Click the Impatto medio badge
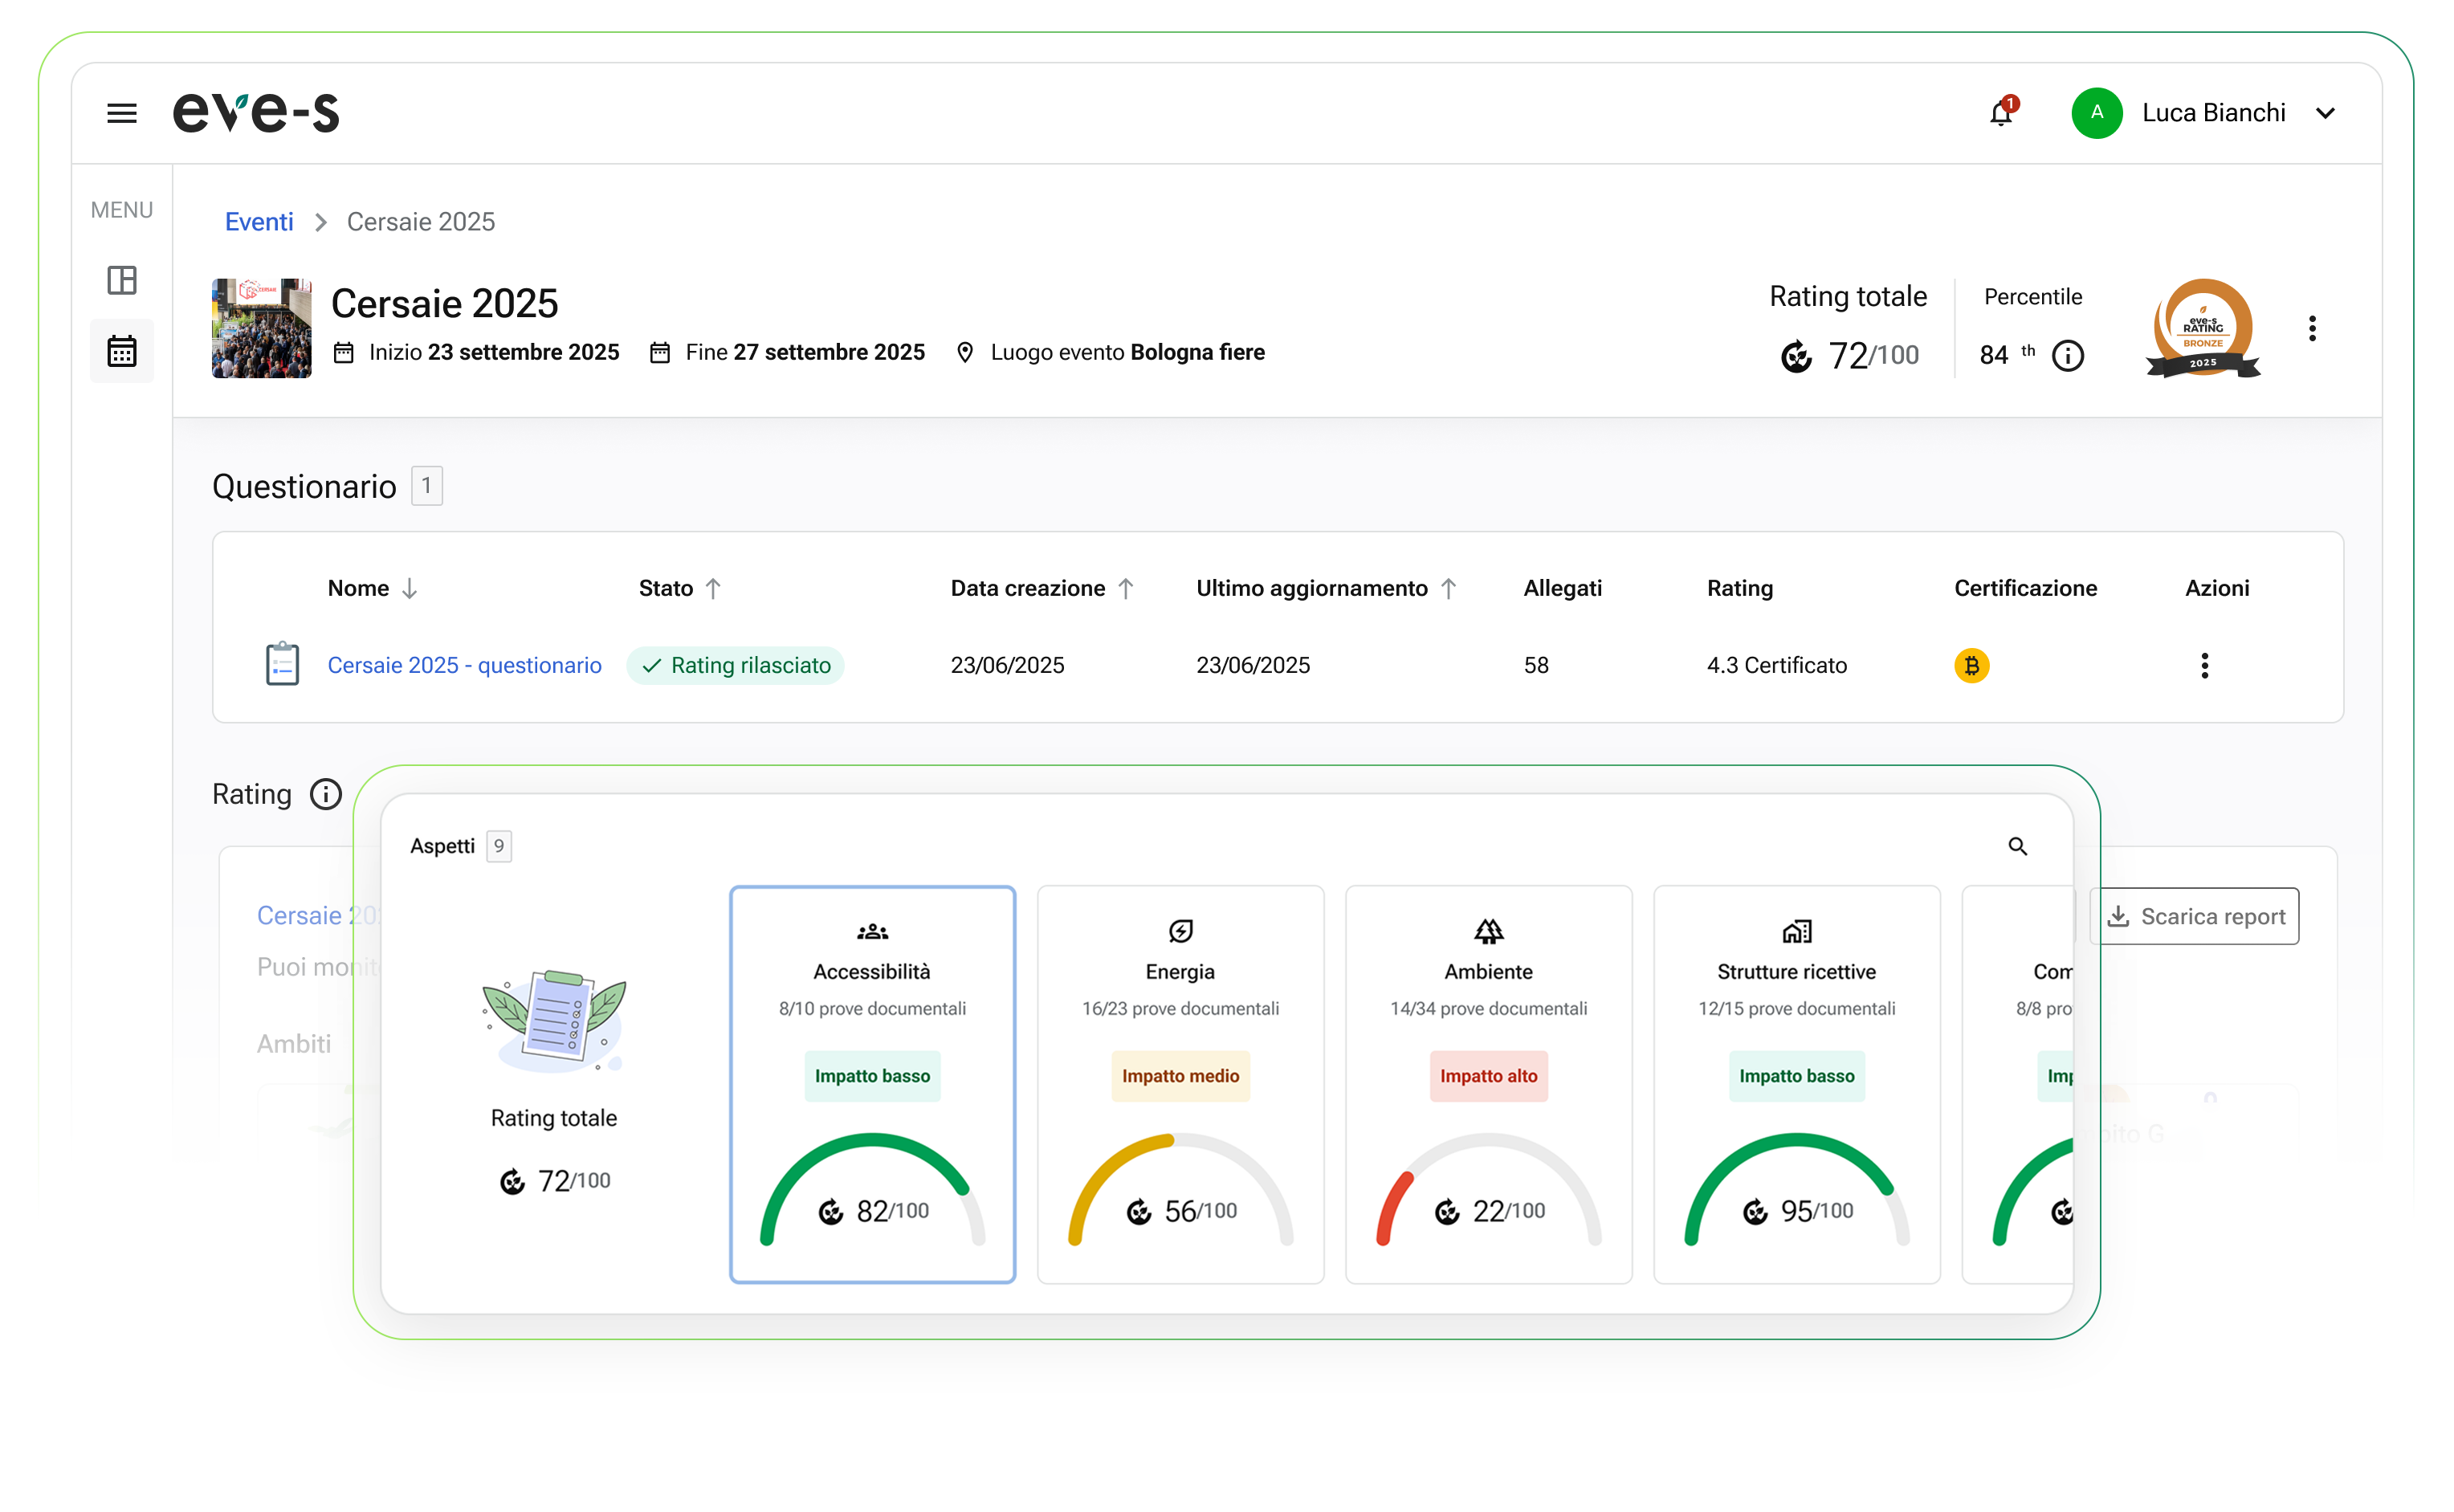 (x=1180, y=1076)
